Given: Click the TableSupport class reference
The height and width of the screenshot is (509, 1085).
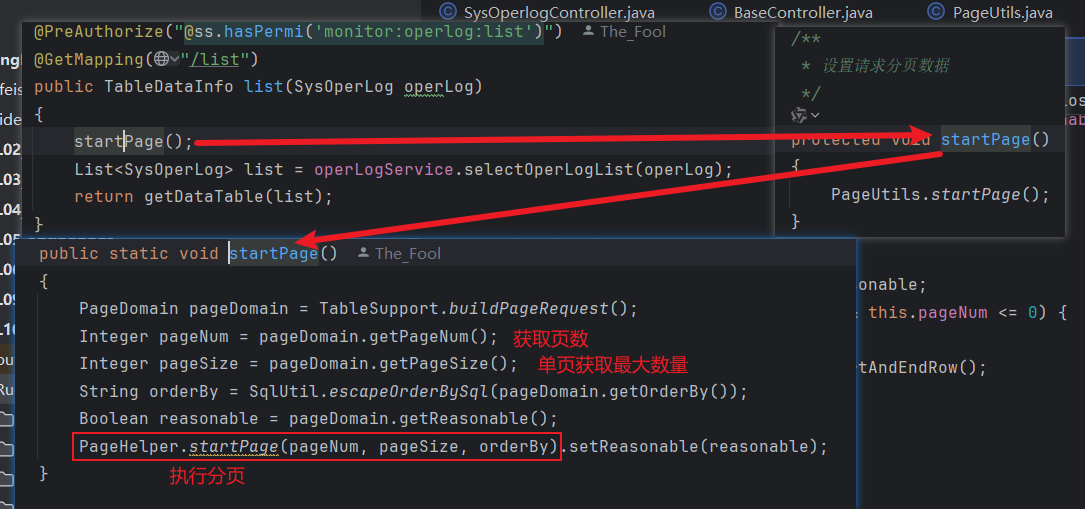Looking at the screenshot, I should [378, 308].
